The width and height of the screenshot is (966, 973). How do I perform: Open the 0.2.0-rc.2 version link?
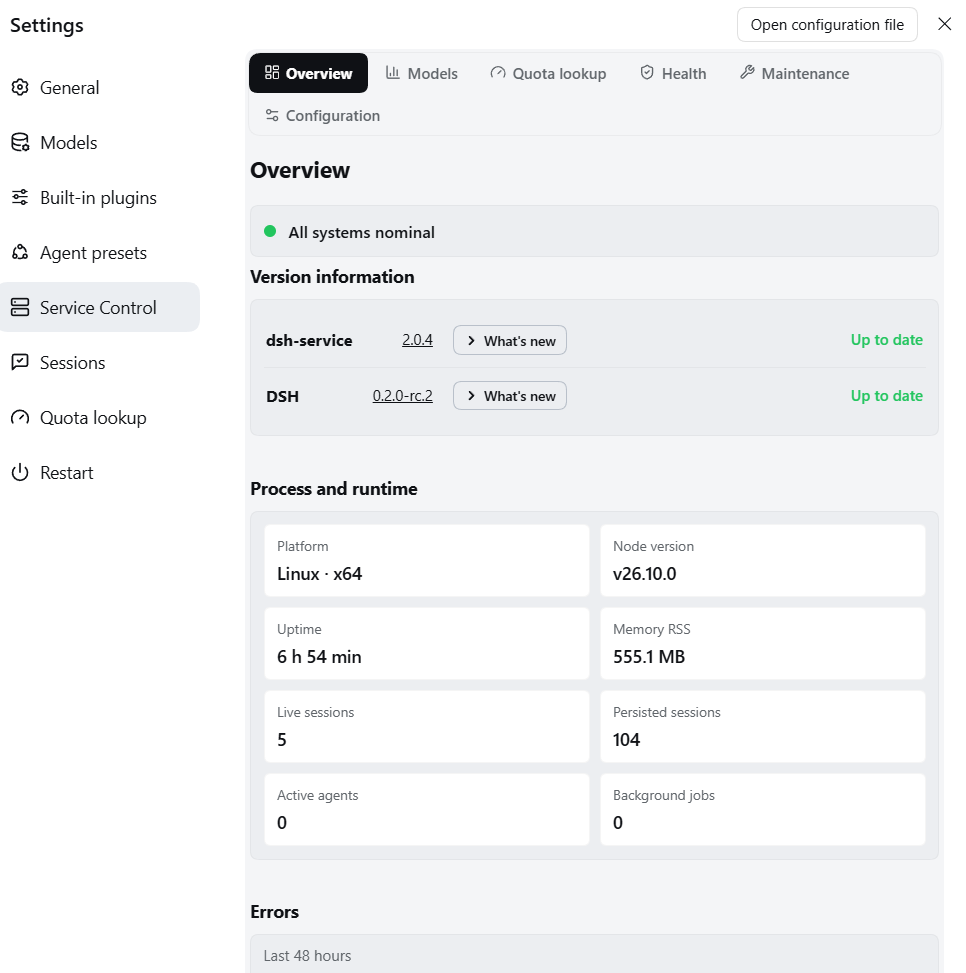(x=403, y=396)
